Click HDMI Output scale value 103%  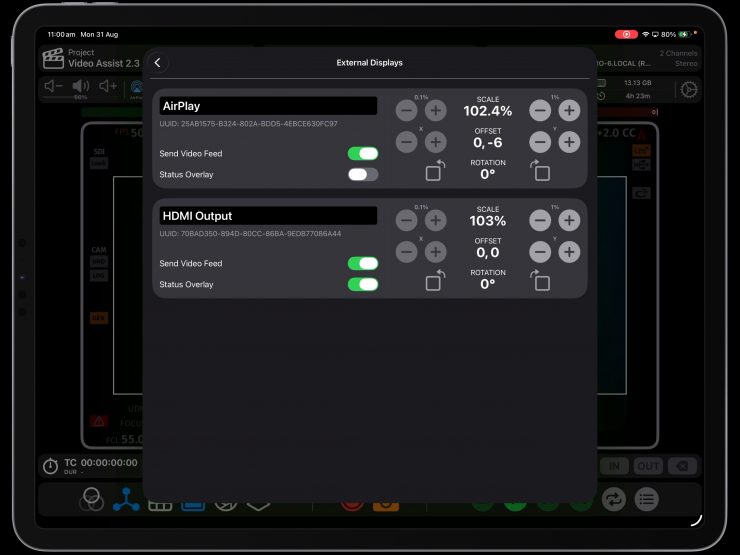tap(488, 221)
